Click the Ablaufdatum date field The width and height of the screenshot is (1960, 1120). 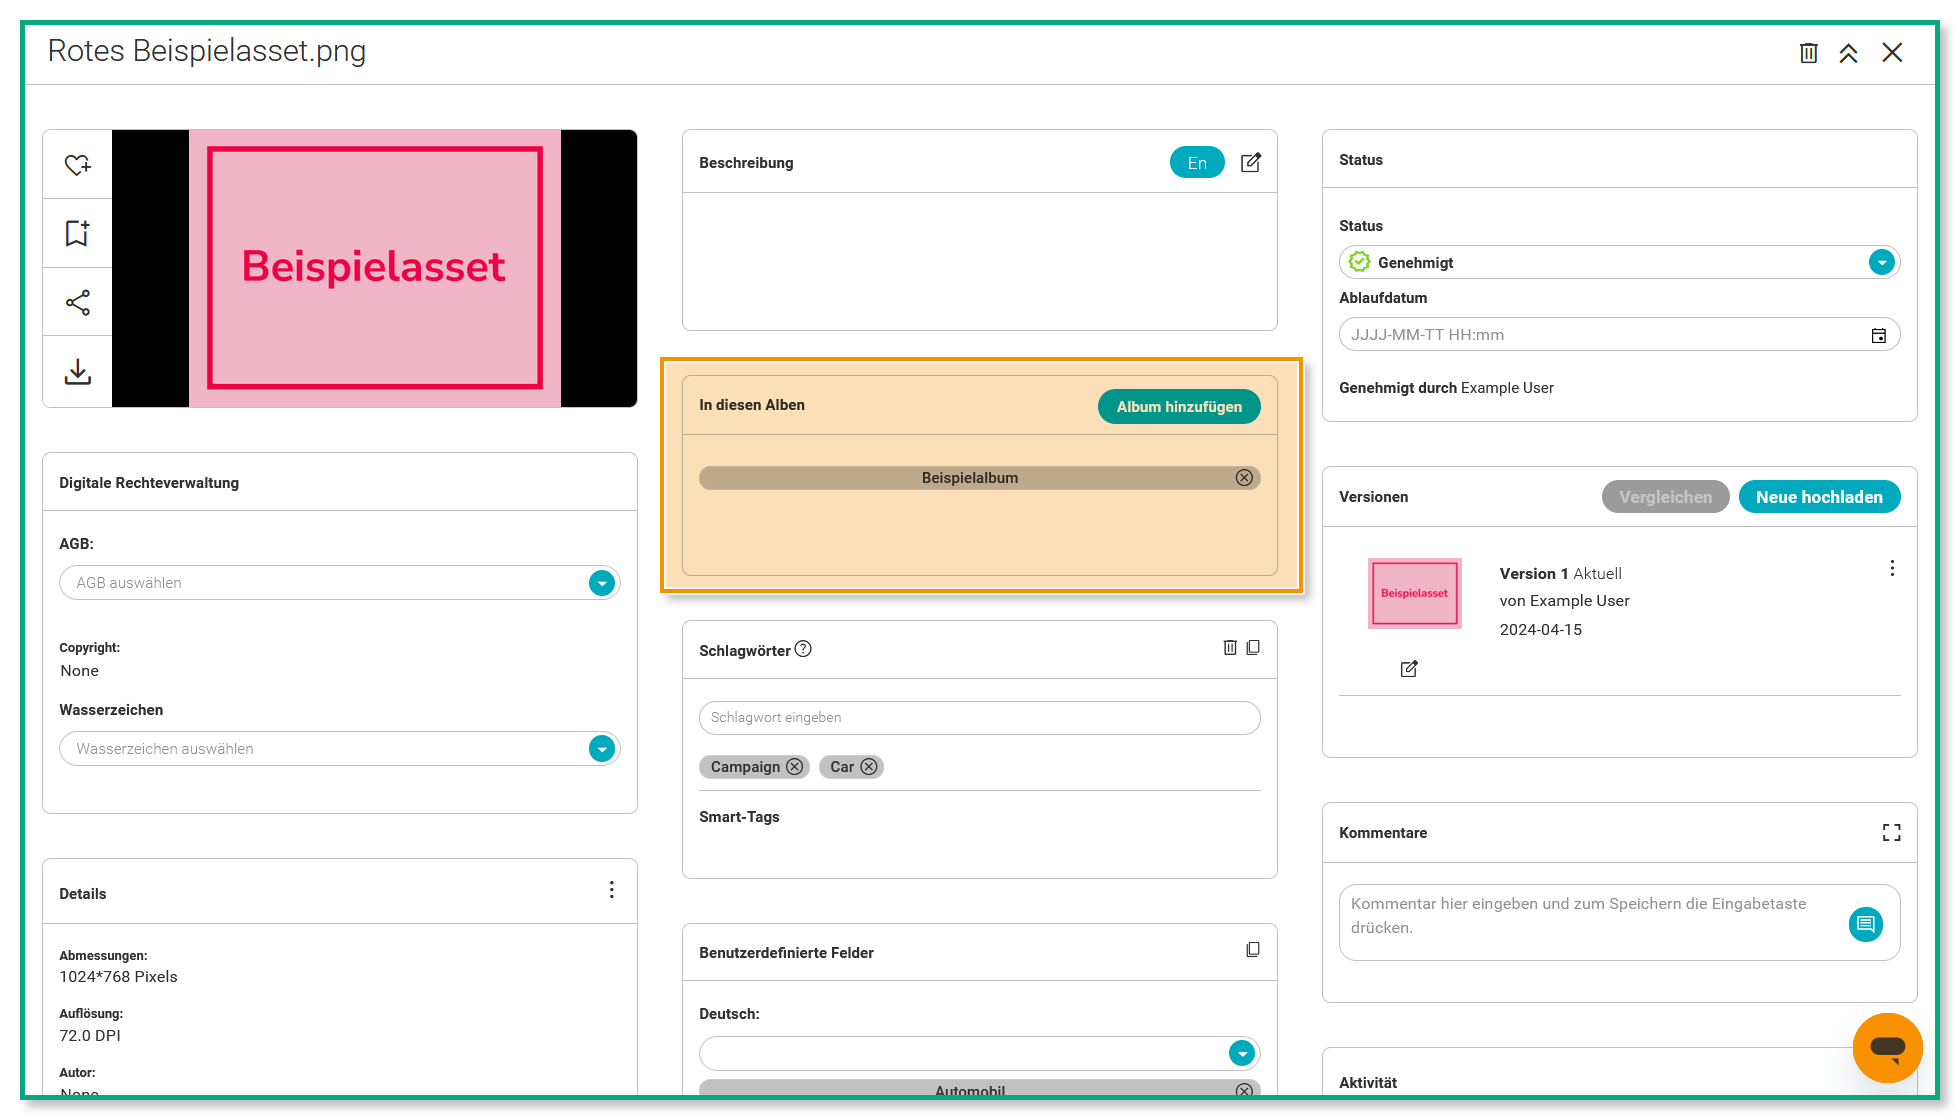click(1620, 335)
